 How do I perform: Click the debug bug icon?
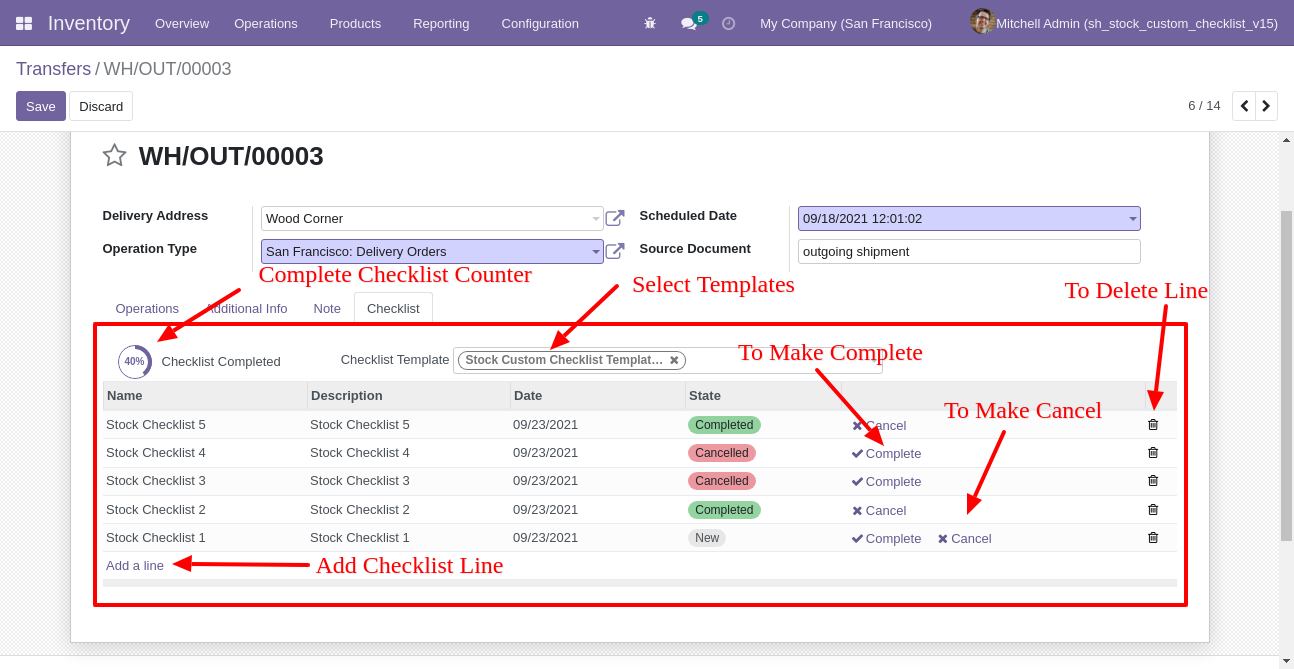coord(650,23)
